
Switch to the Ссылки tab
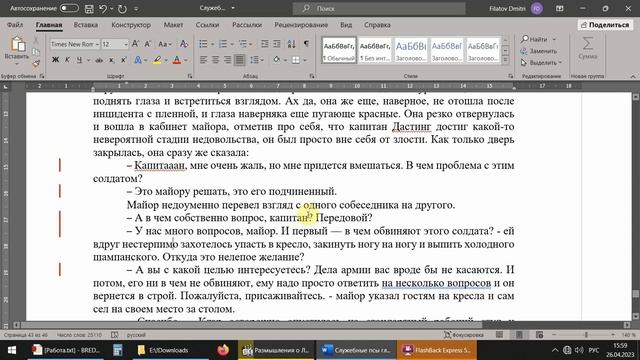pyautogui.click(x=207, y=25)
